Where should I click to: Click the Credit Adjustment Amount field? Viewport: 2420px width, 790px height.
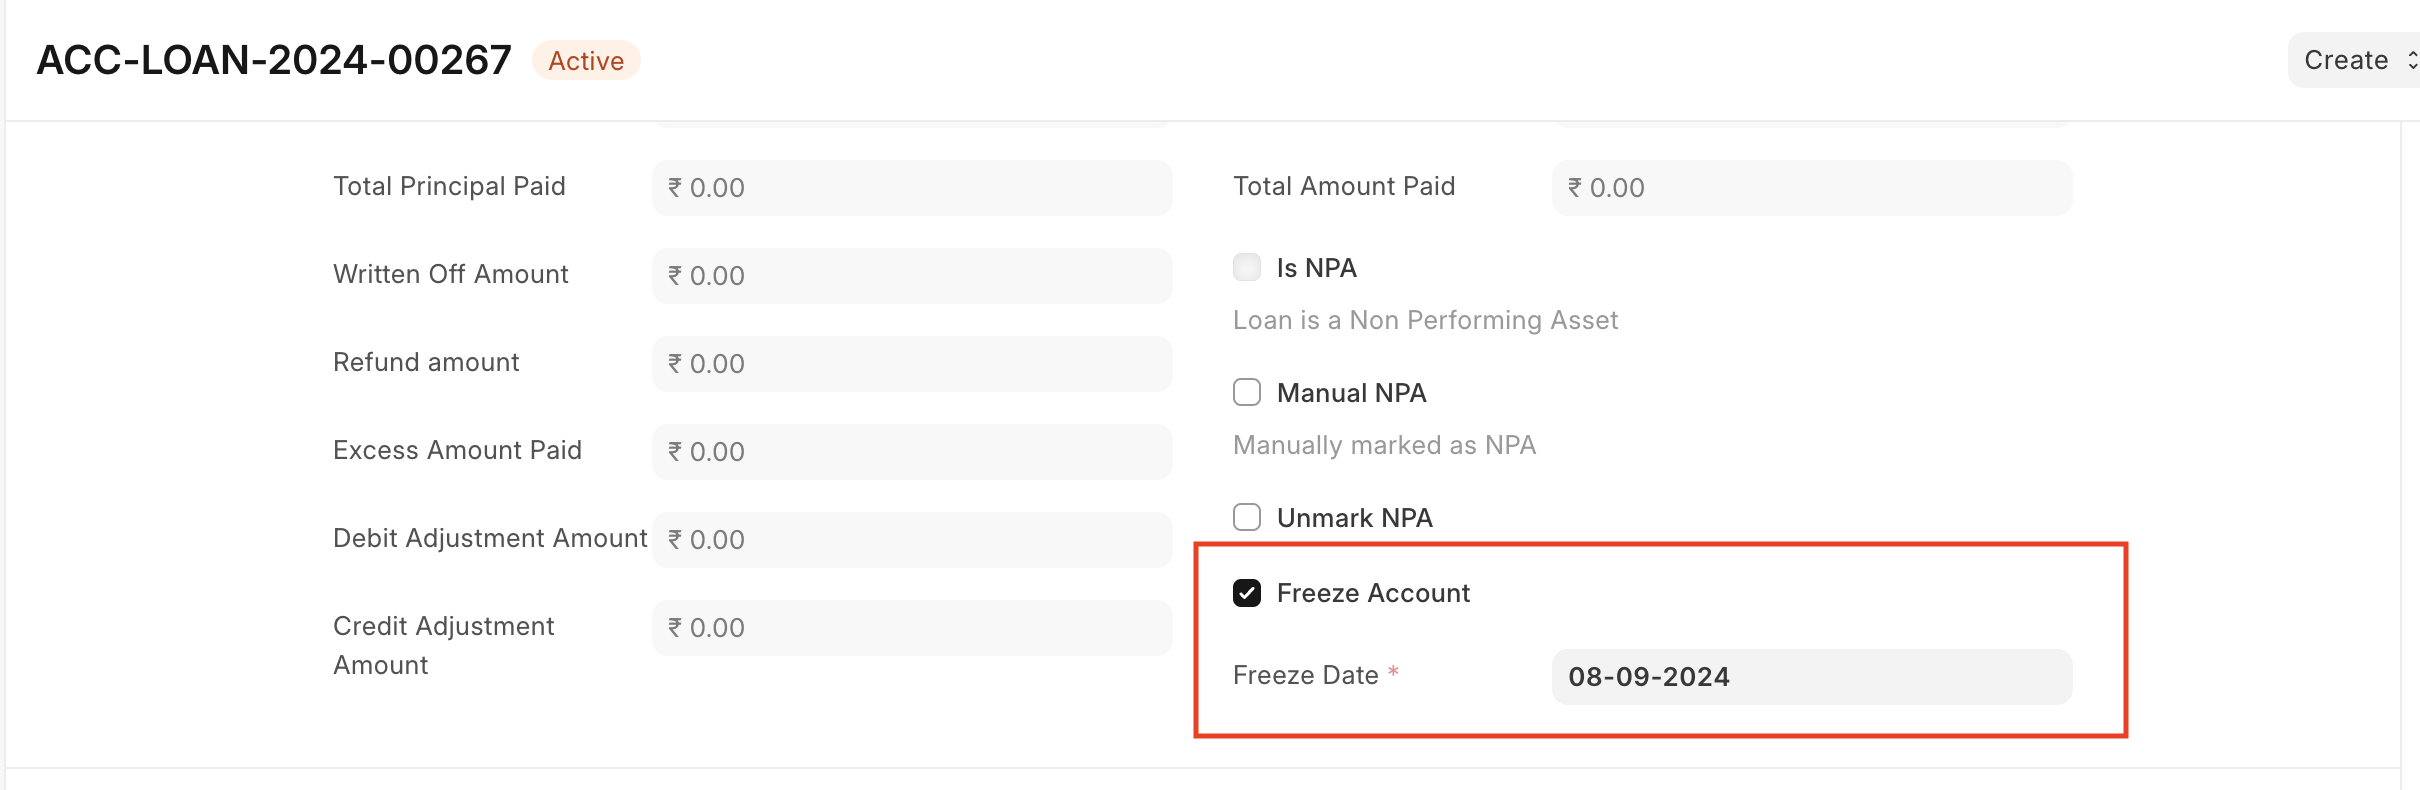pos(911,627)
